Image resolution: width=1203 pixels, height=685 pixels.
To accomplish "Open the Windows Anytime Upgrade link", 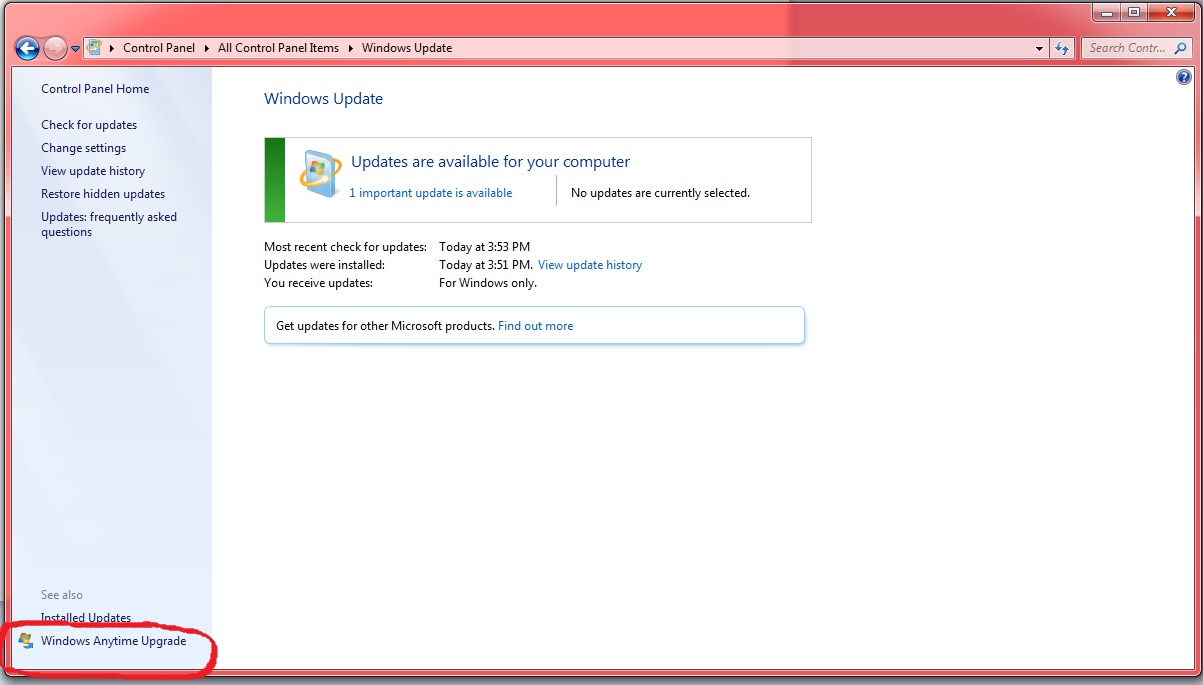I will (114, 641).
